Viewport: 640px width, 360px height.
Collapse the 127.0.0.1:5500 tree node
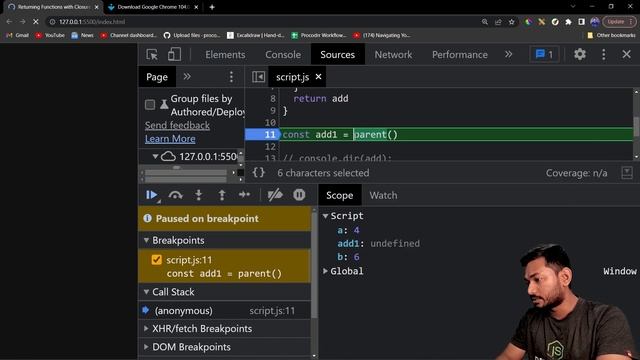(x=155, y=156)
